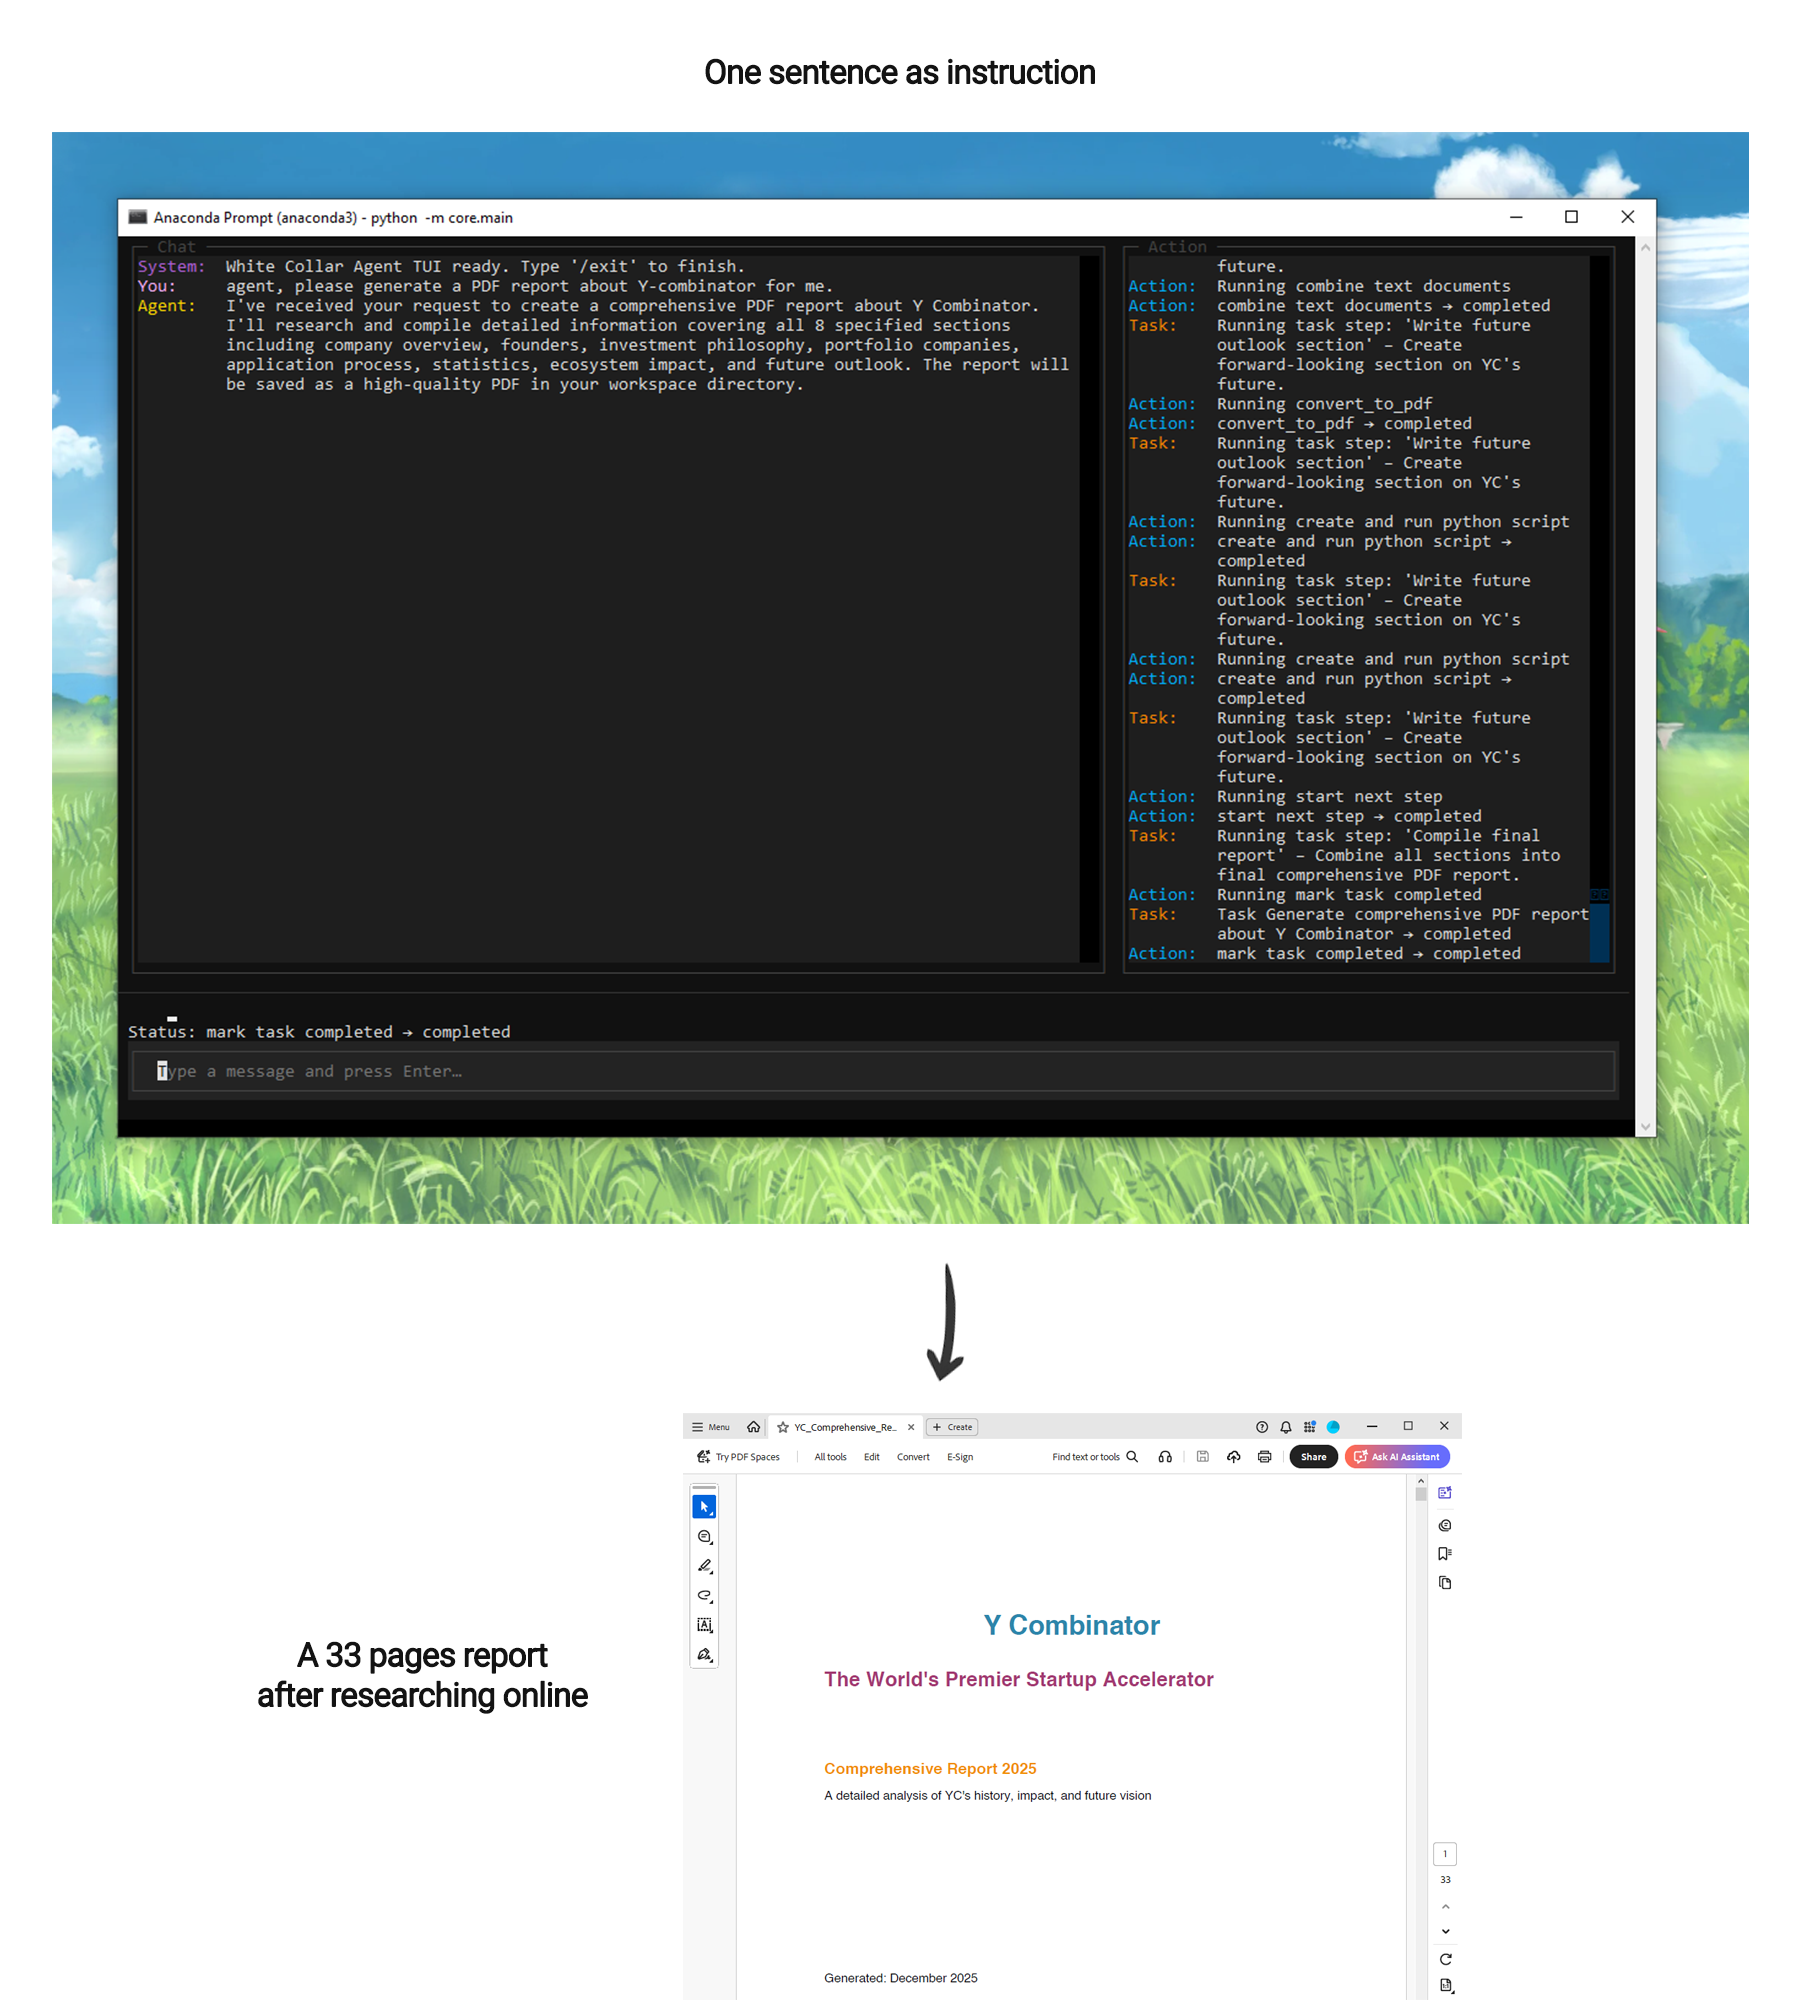Switch to the E-Sign tab
This screenshot has width=1800, height=2000.
click(x=959, y=1457)
